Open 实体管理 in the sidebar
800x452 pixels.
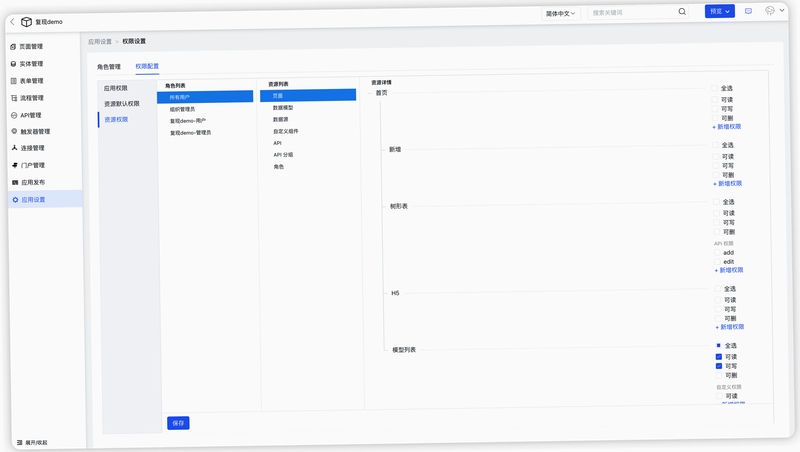pos(27,64)
